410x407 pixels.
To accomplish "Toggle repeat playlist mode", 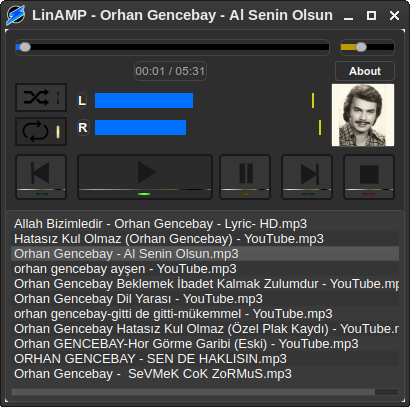I will pyautogui.click(x=41, y=131).
